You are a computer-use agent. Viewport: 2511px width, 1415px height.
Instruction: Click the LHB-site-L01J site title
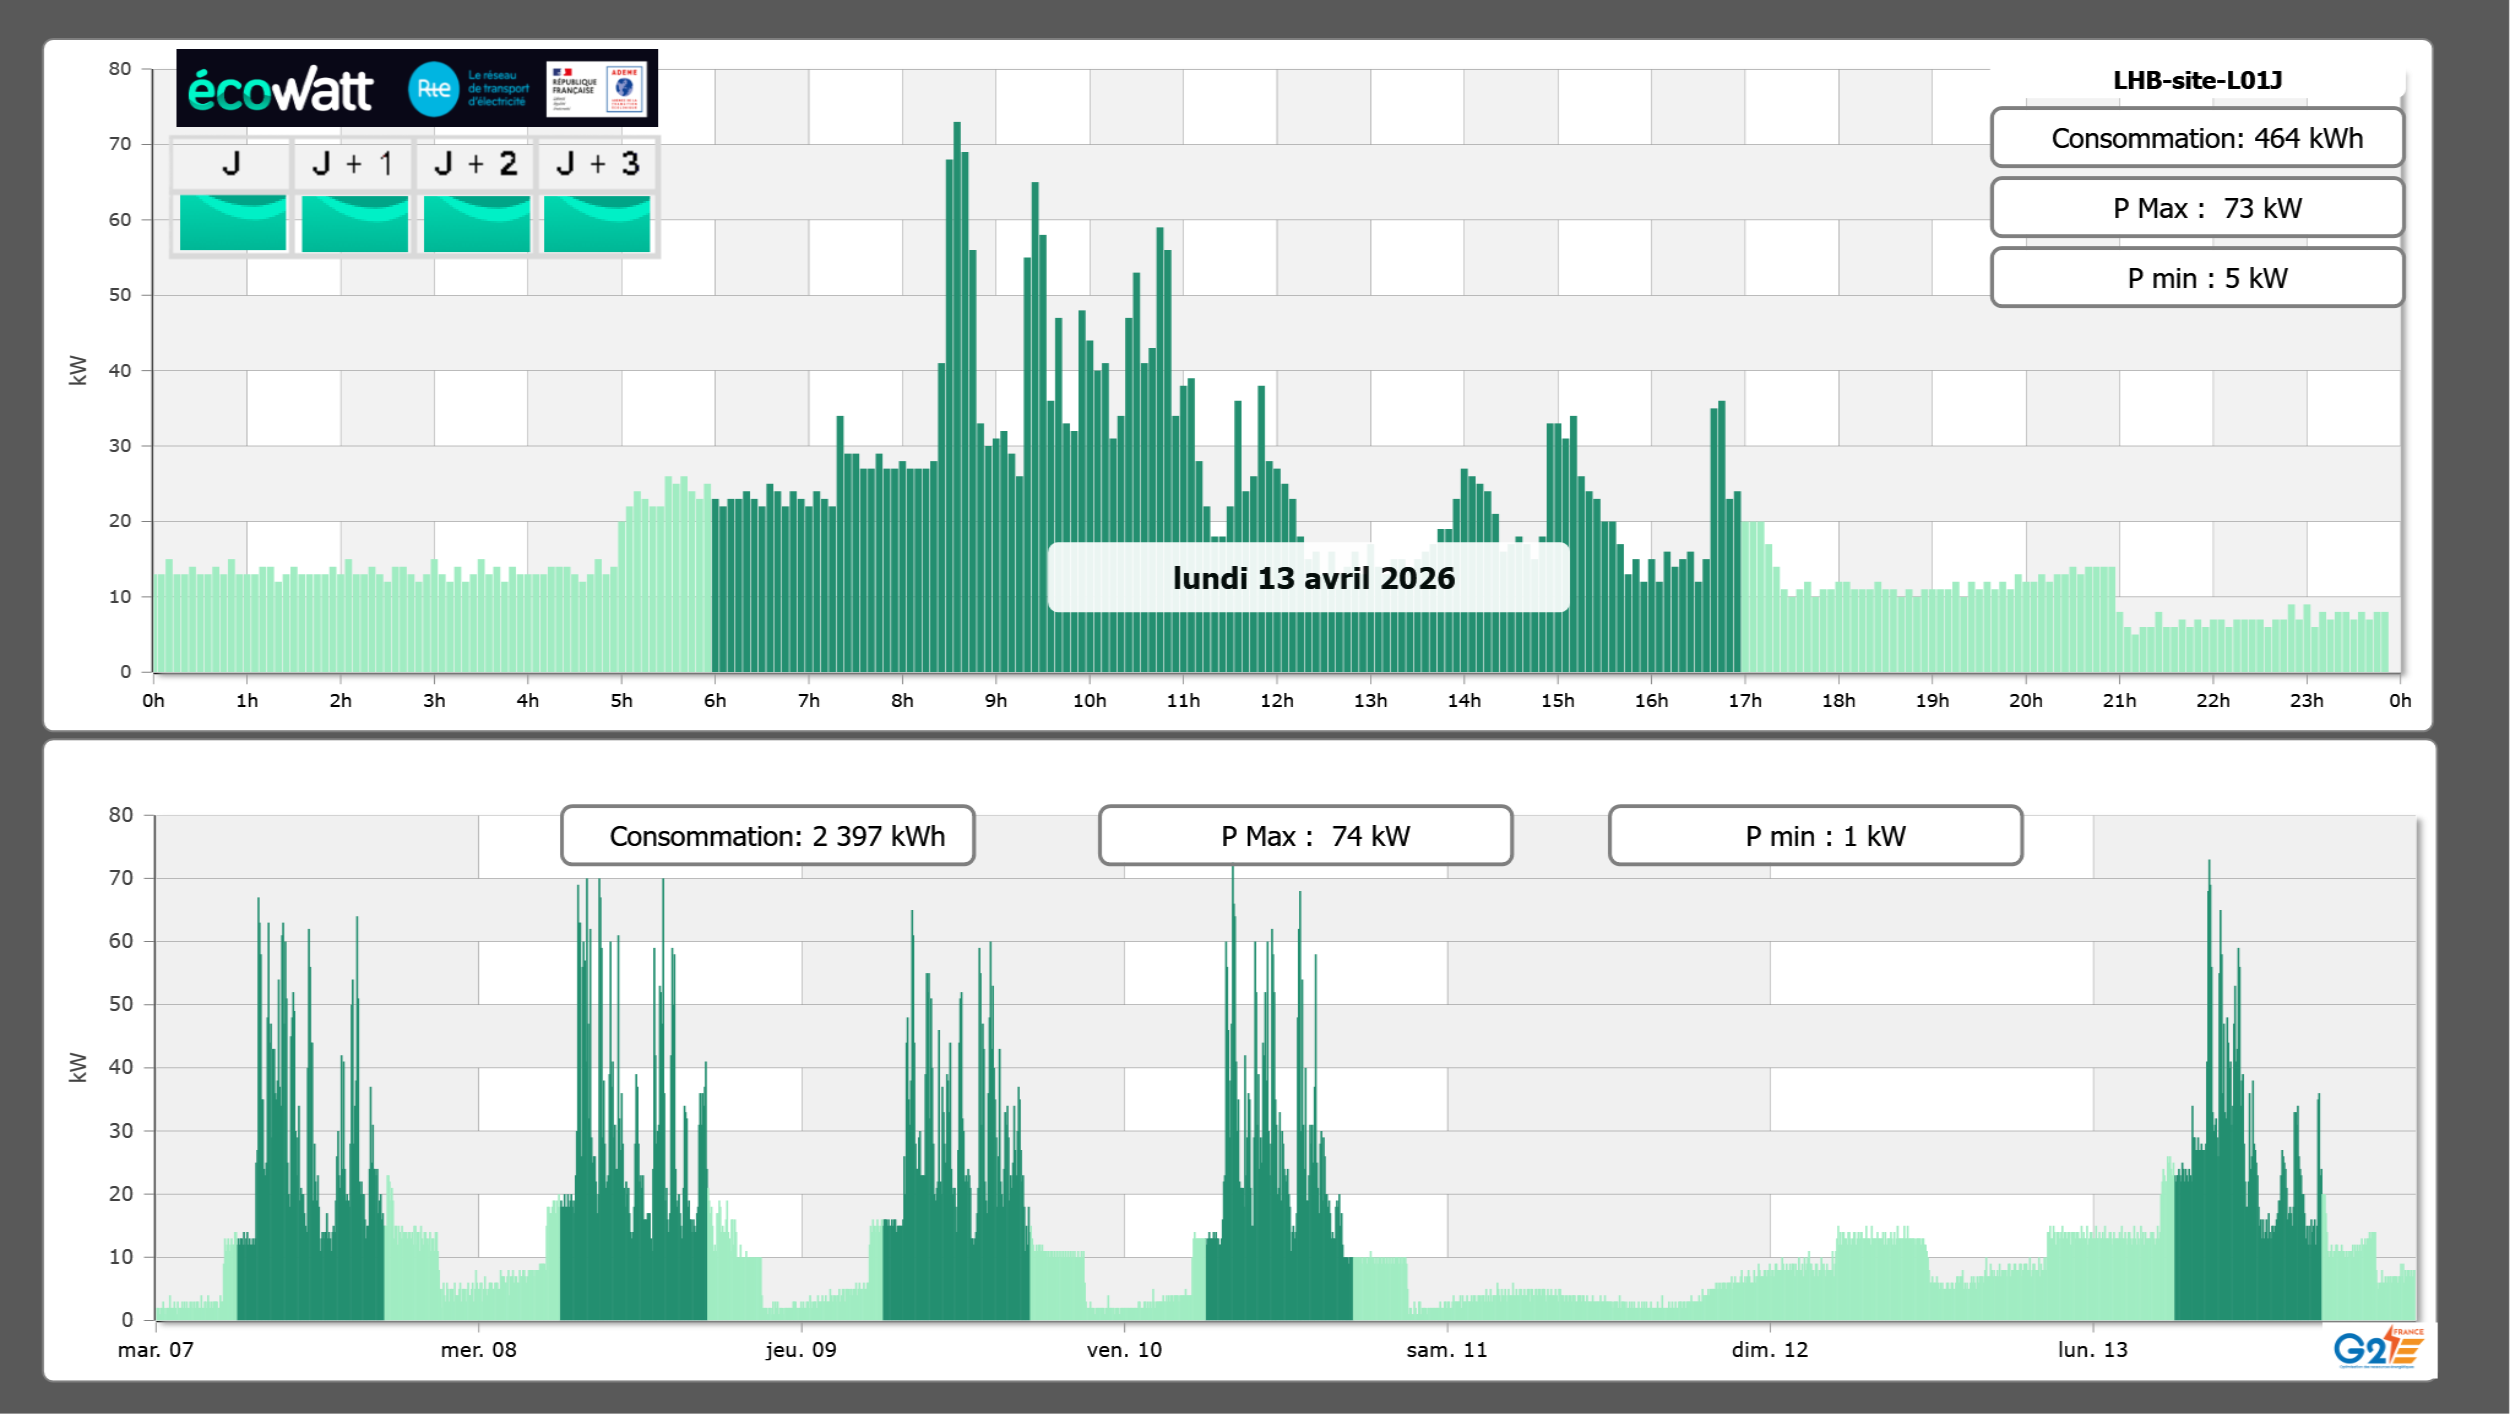click(2197, 80)
